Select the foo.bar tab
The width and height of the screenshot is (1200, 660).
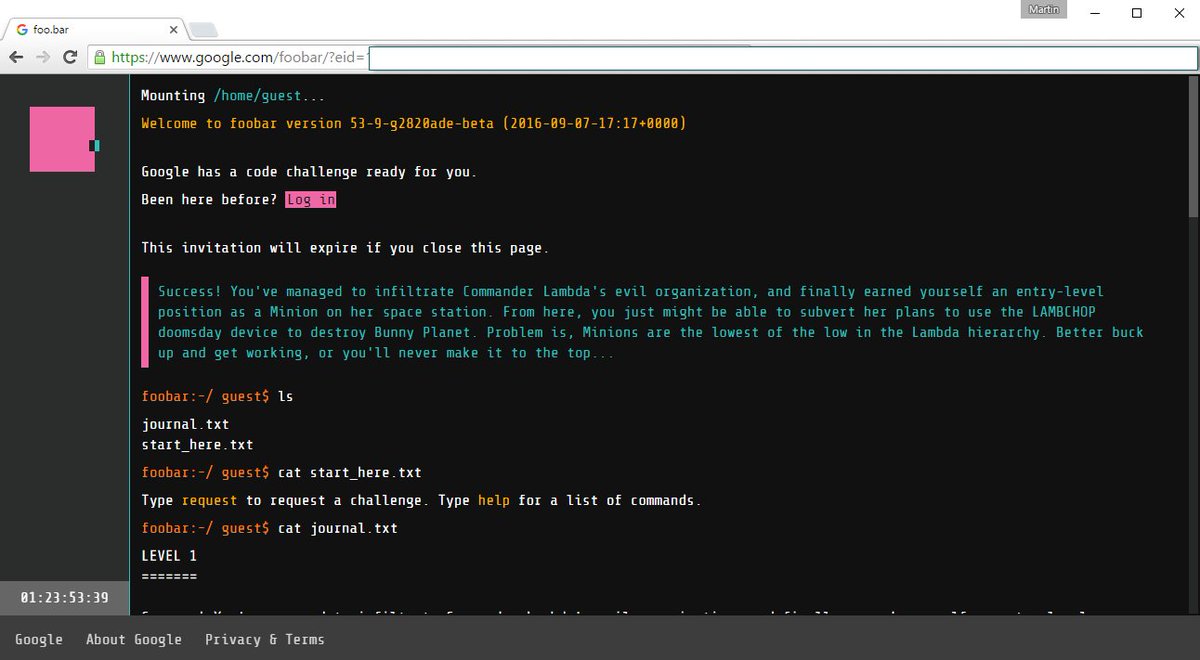pyautogui.click(x=95, y=29)
